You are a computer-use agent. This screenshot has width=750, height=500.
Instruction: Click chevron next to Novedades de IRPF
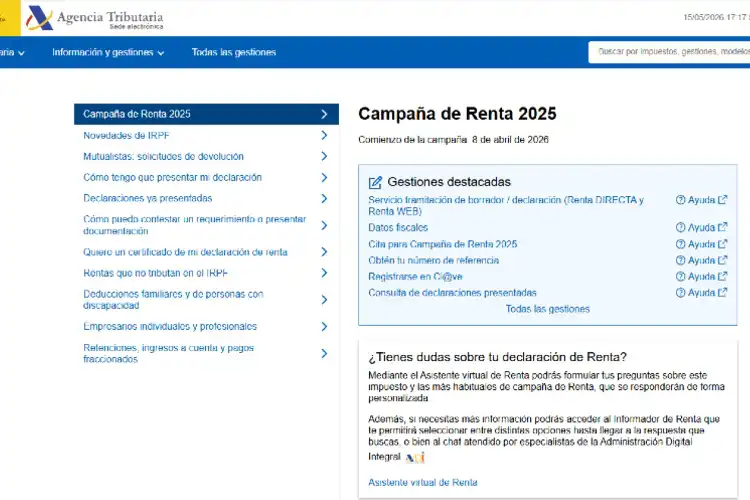(x=324, y=135)
